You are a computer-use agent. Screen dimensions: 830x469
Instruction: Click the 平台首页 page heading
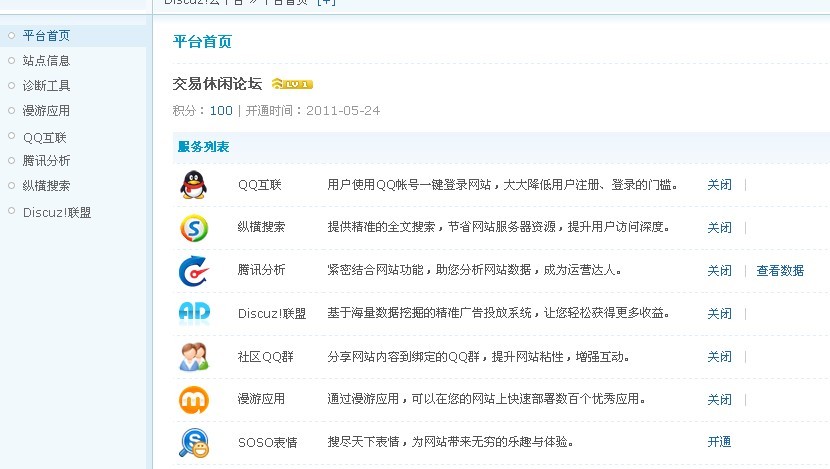pos(202,41)
